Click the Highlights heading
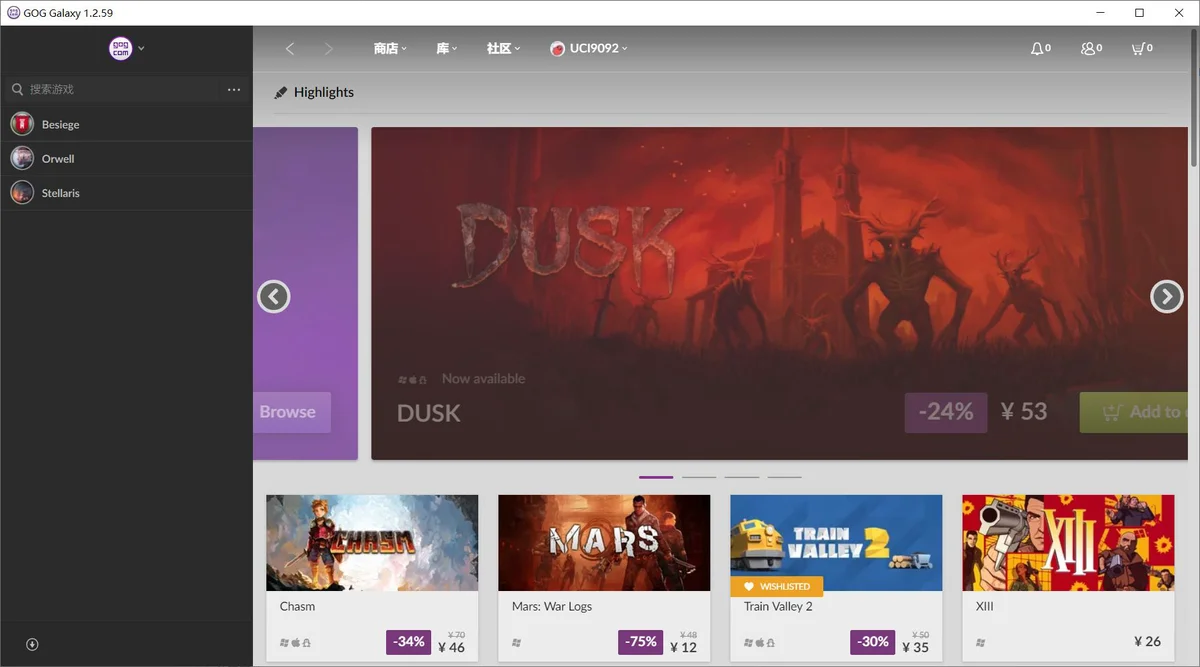Screen dimensions: 1200x667 click(x=324, y=92)
